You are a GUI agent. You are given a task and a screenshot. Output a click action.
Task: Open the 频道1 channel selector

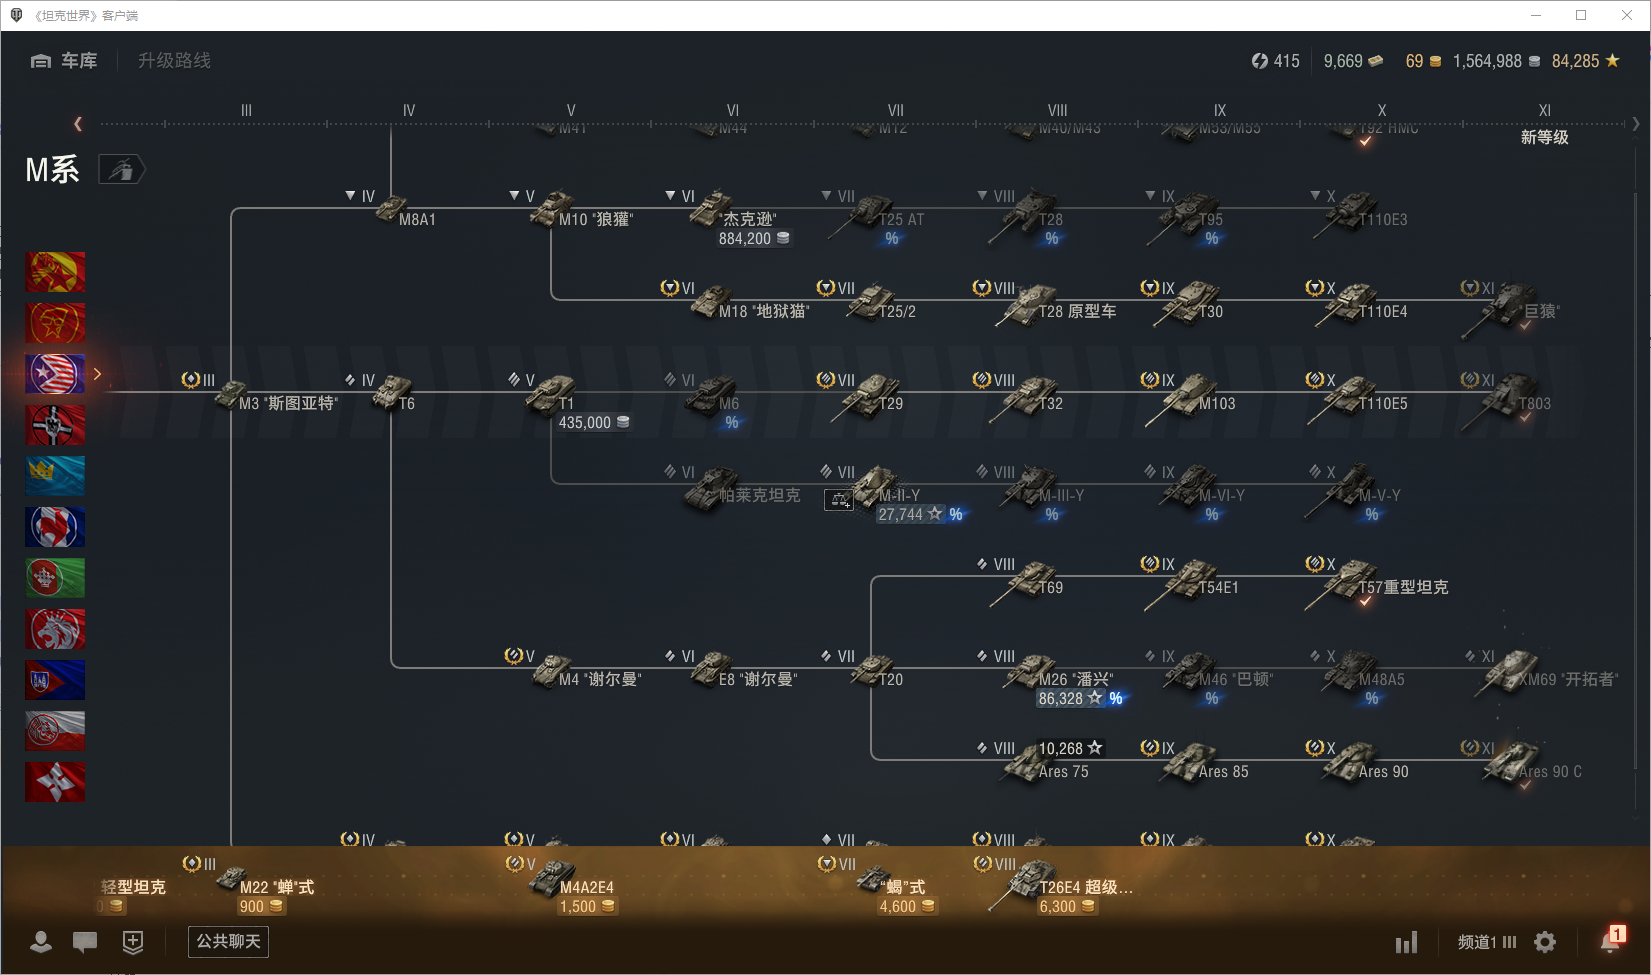pyautogui.click(x=1487, y=942)
